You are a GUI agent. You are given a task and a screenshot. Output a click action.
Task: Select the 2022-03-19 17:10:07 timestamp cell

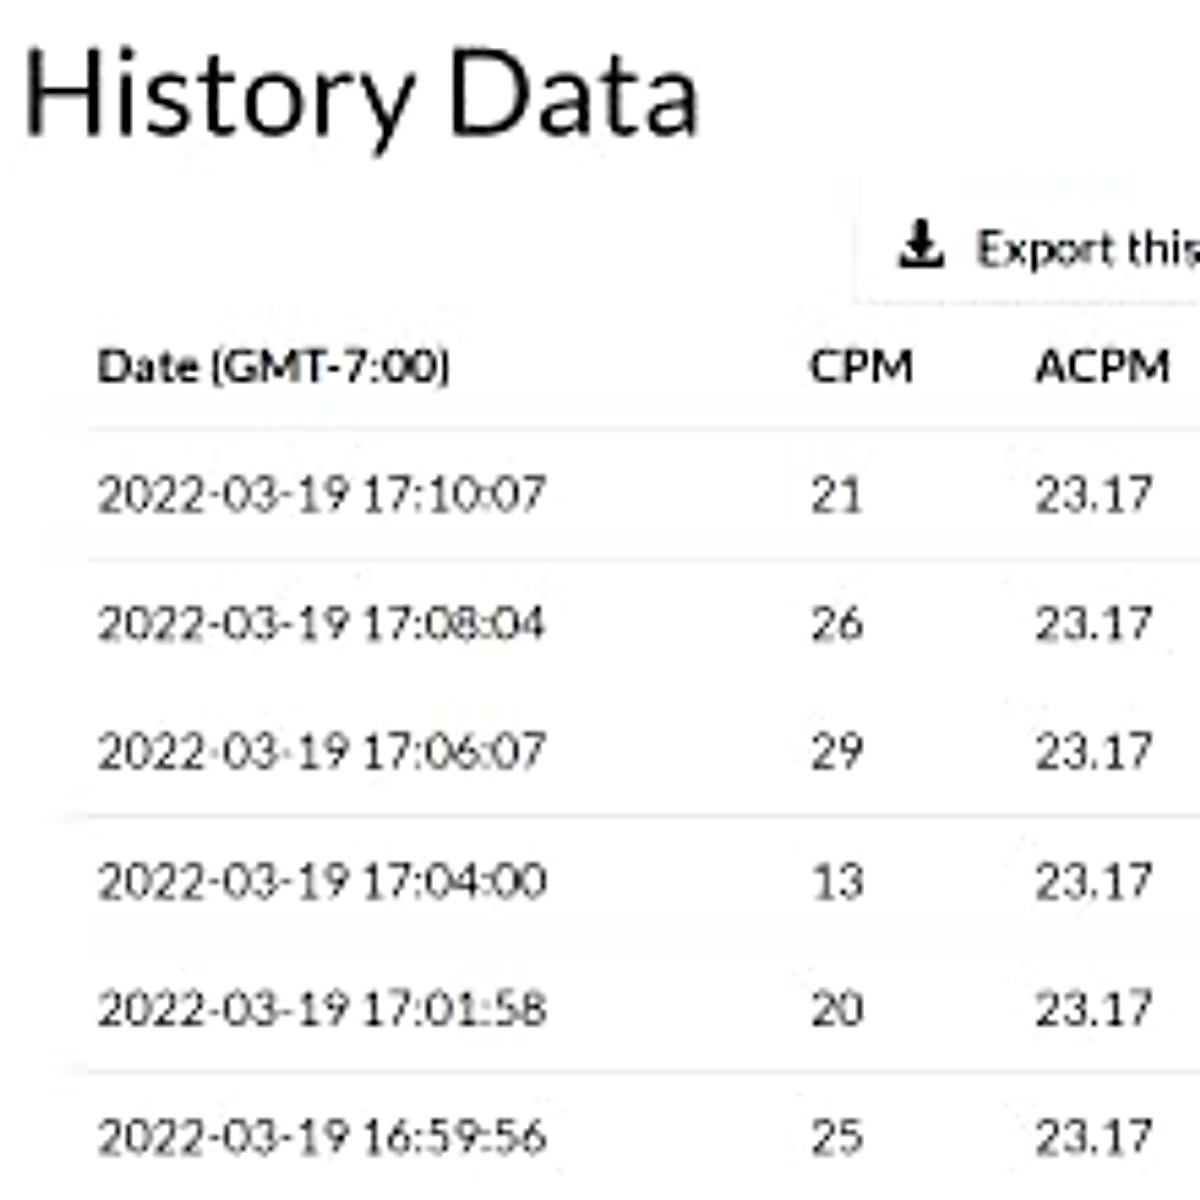pos(321,494)
